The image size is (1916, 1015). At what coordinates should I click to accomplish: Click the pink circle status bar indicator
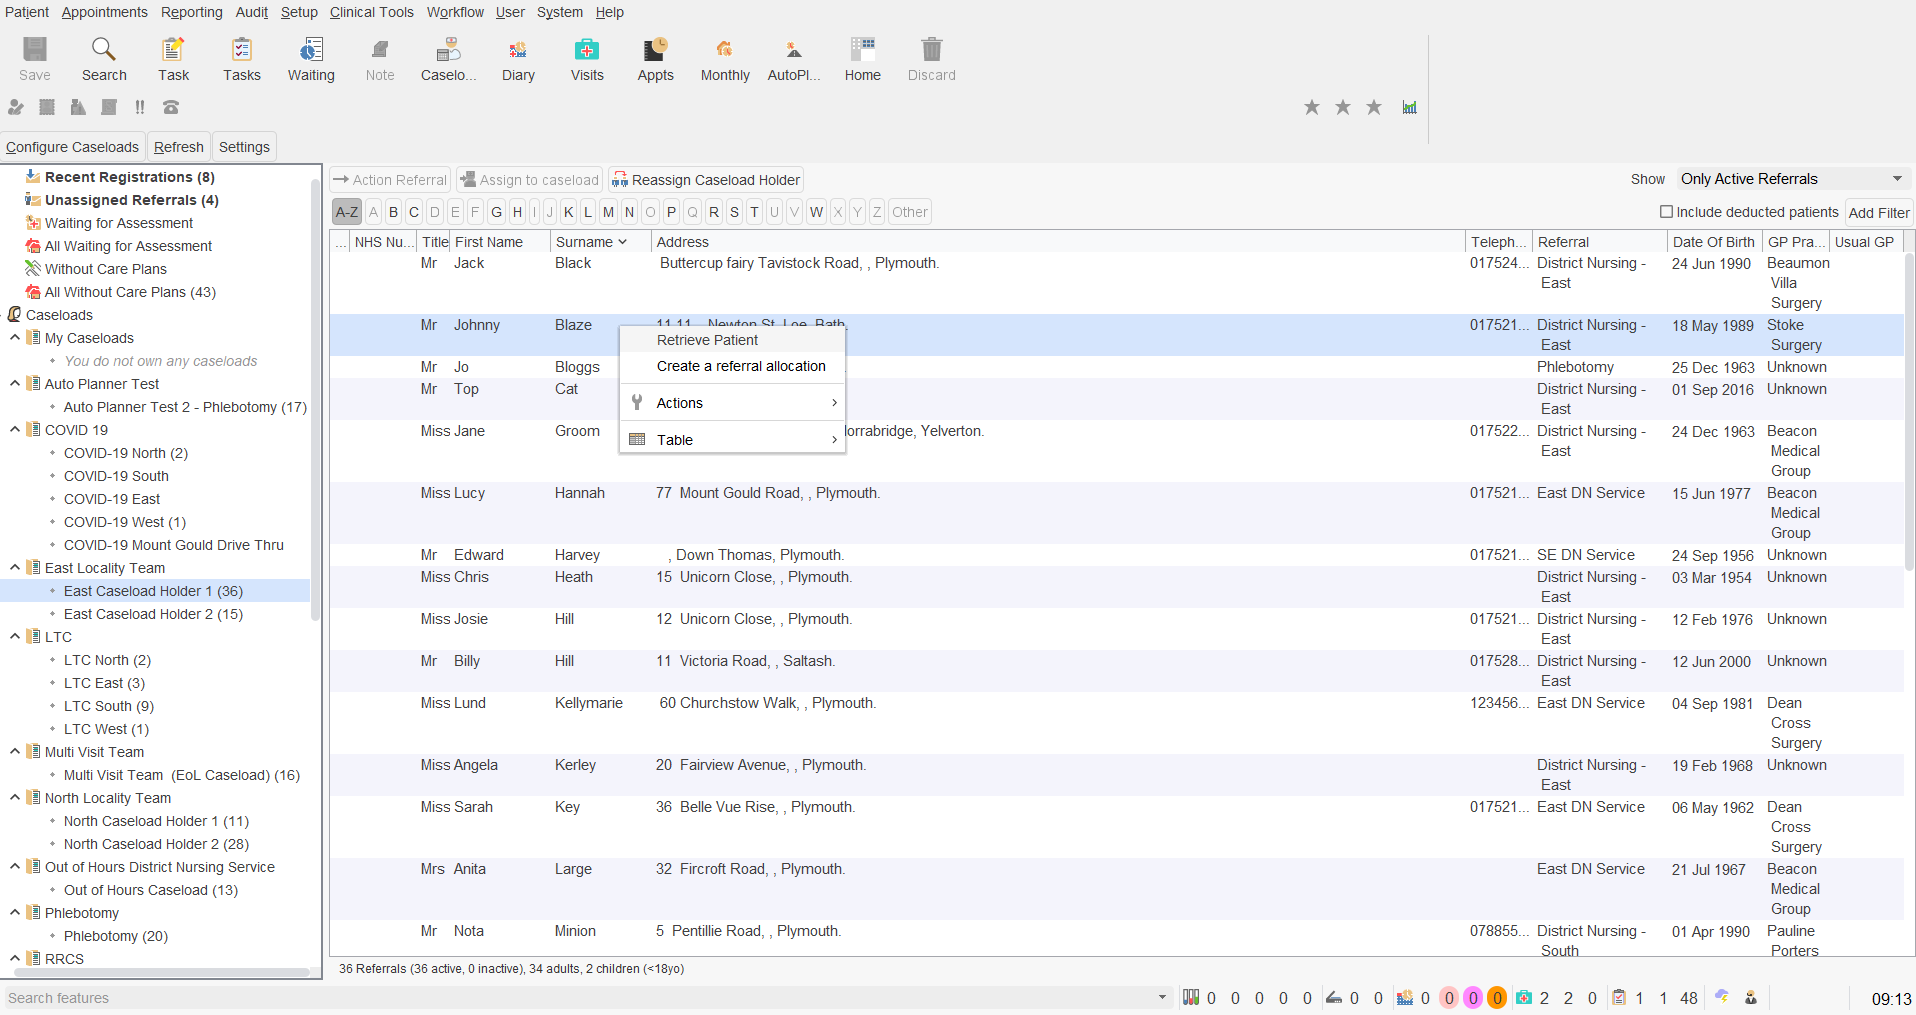[x=1449, y=998]
